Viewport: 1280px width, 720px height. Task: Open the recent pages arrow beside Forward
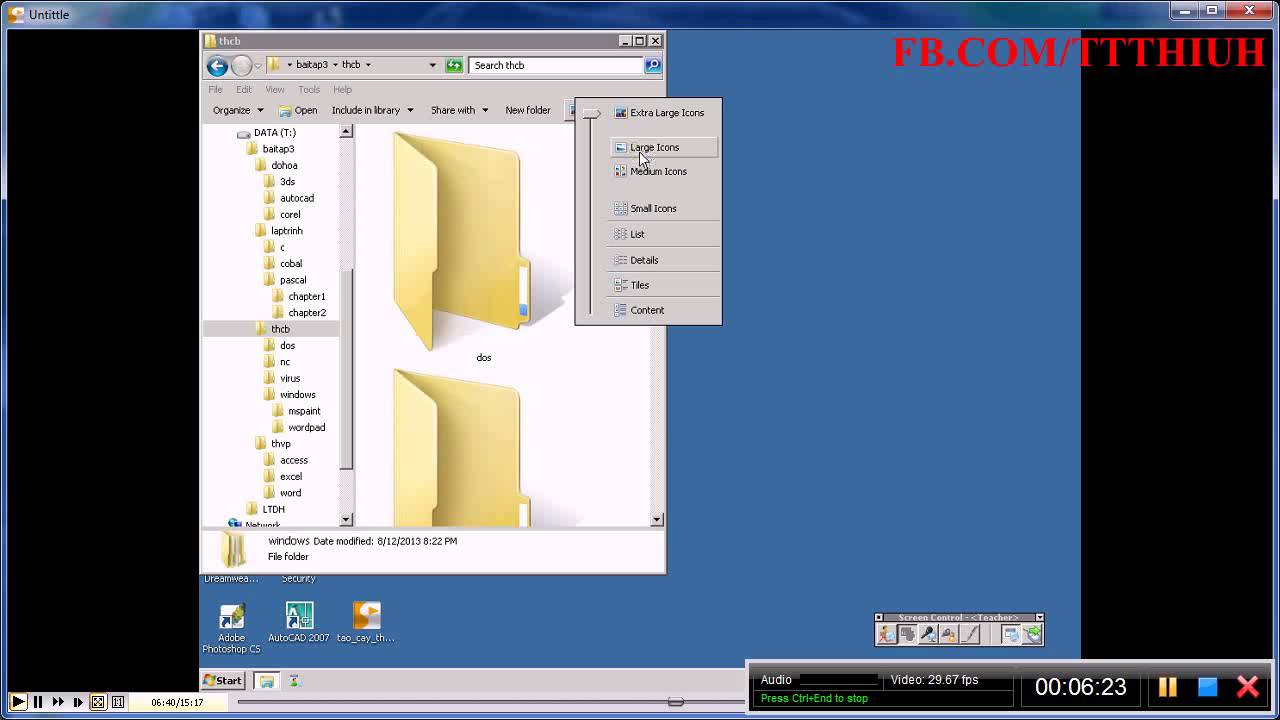[x=257, y=66]
